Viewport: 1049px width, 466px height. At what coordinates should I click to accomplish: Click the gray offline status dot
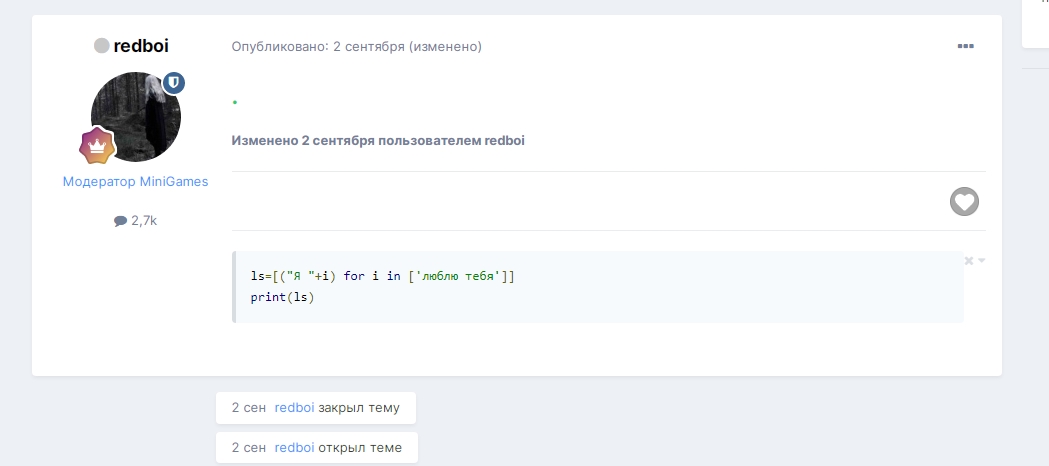101,46
